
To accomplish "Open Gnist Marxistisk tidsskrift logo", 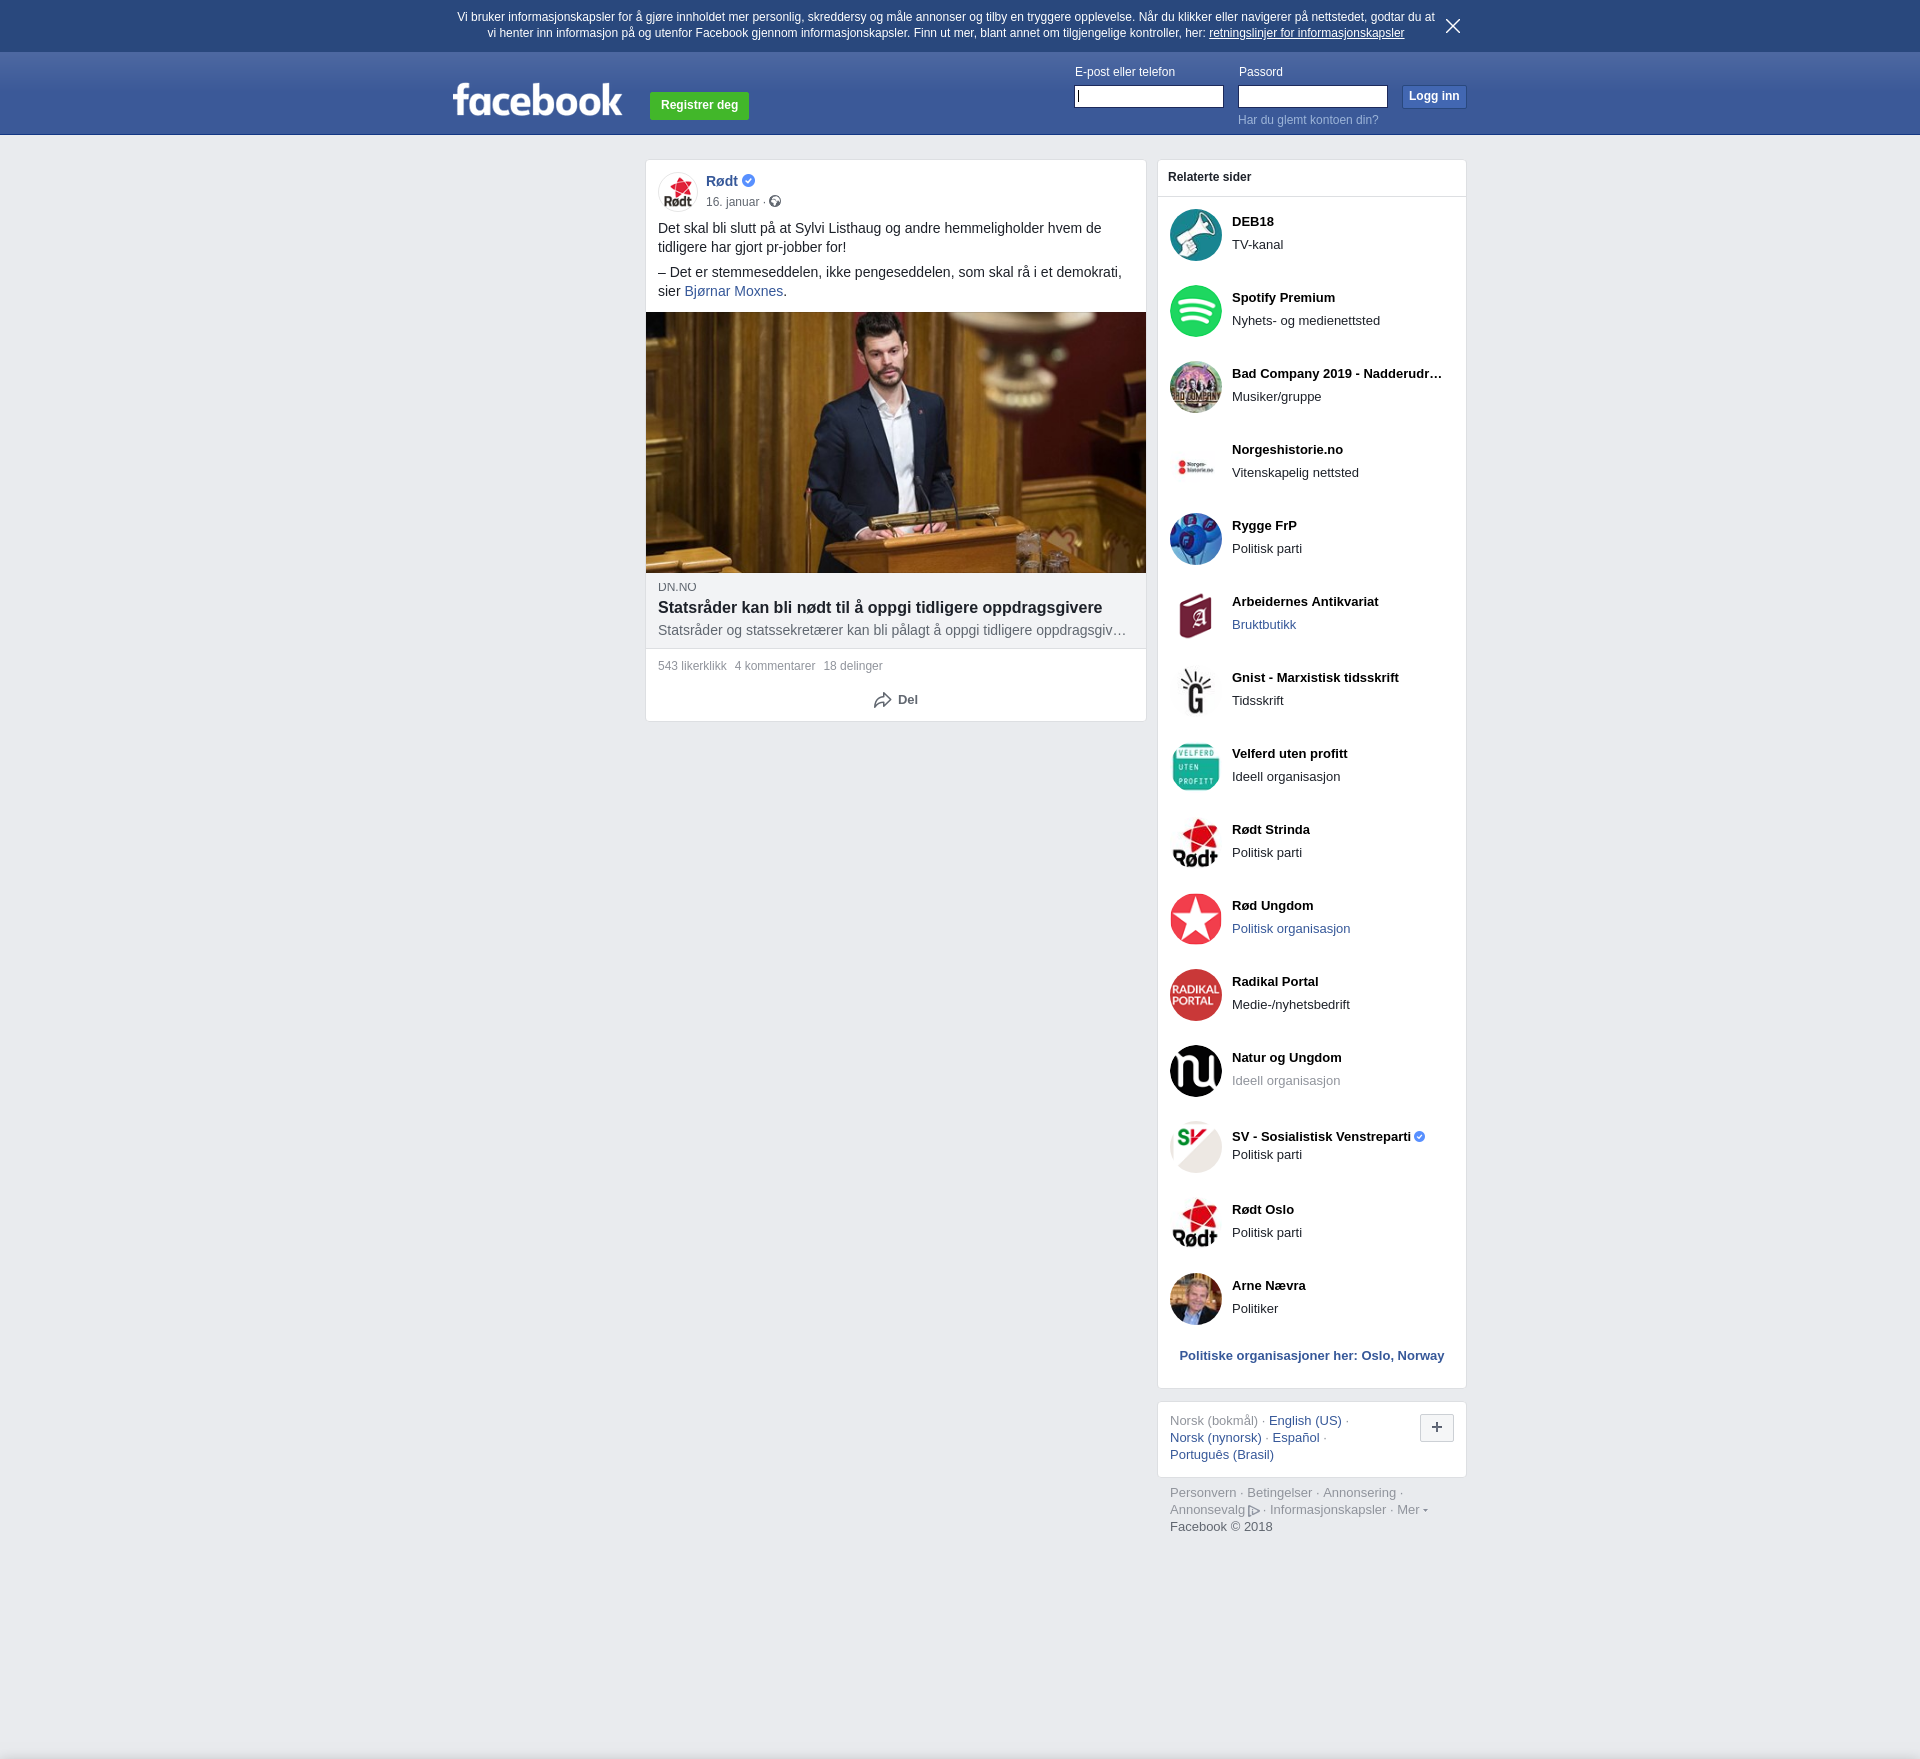I will pos(1196,691).
